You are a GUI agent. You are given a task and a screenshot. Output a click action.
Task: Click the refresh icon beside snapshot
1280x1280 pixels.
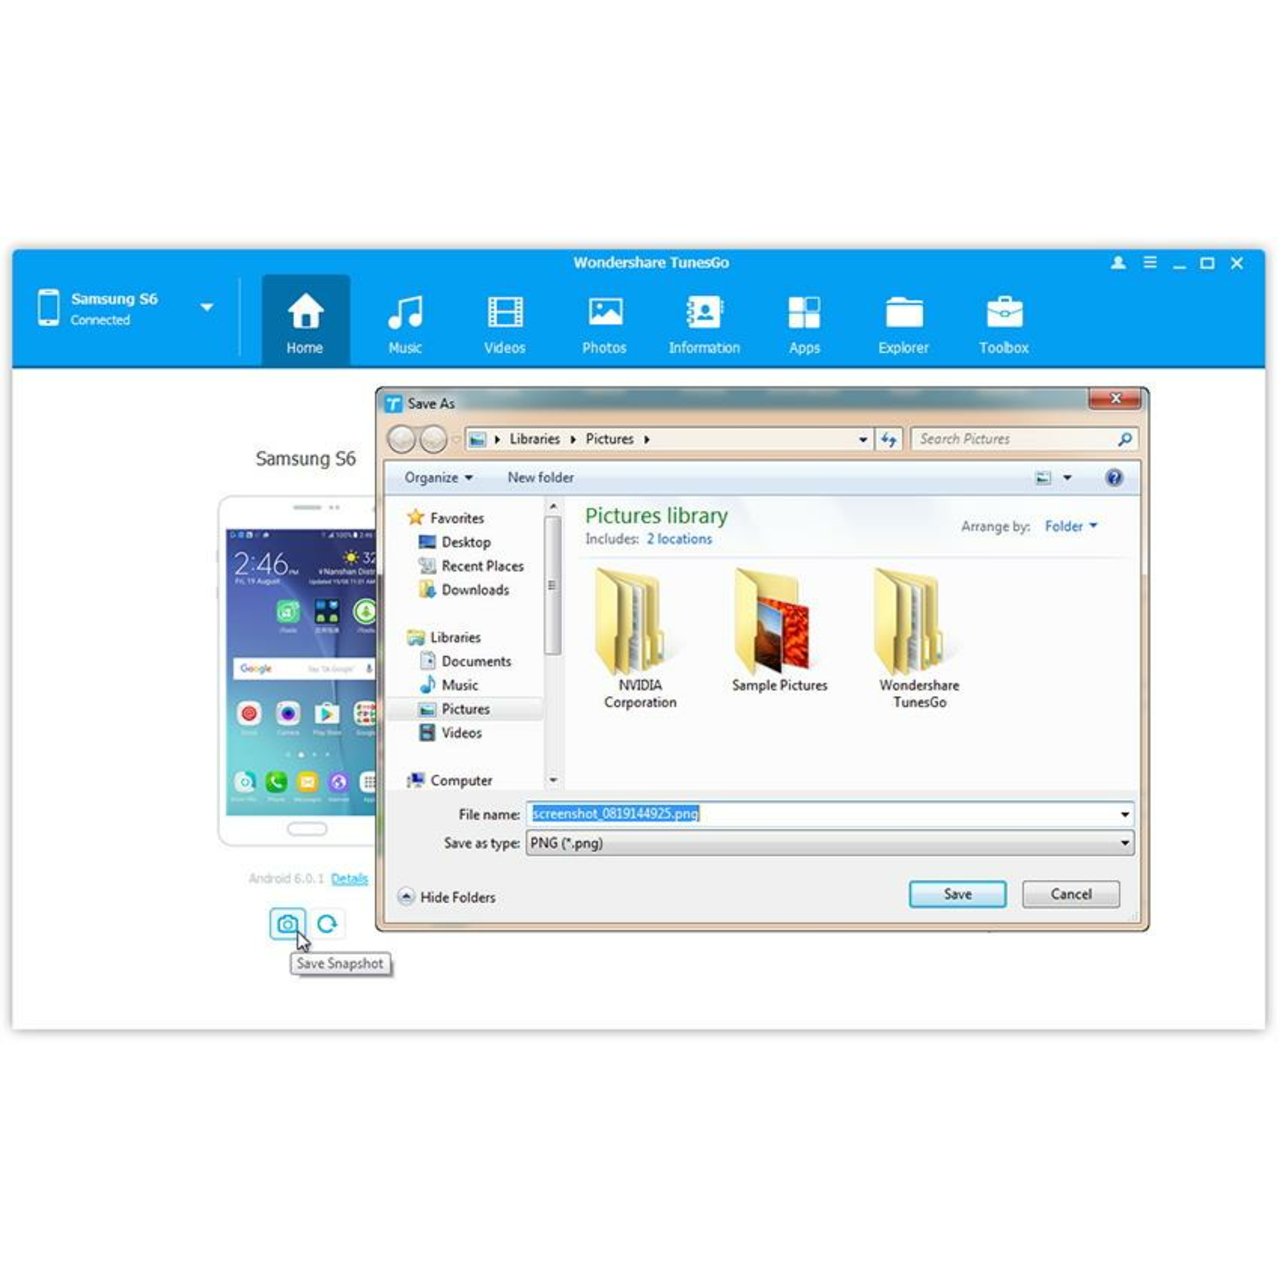[x=327, y=923]
